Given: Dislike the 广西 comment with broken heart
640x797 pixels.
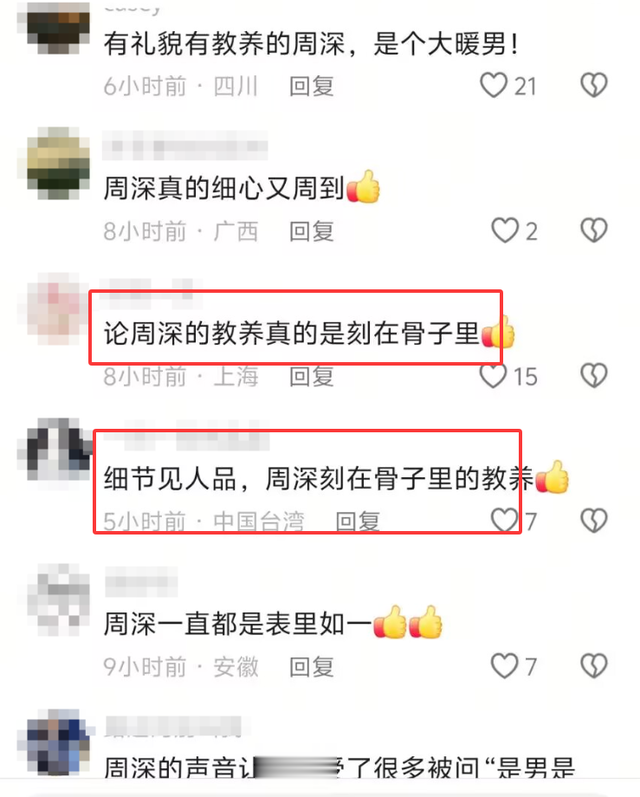Looking at the screenshot, I should pos(594,231).
